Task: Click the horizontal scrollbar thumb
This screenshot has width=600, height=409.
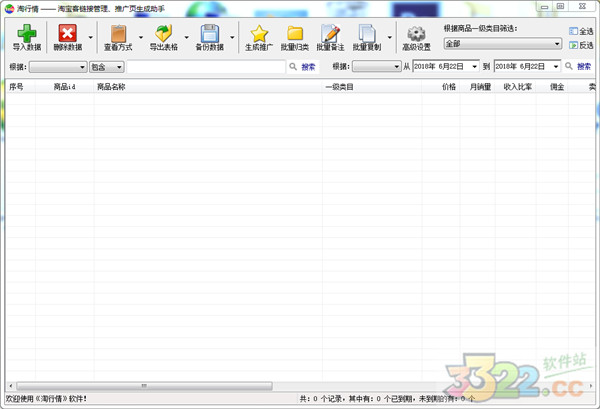Action: pyautogui.click(x=144, y=386)
